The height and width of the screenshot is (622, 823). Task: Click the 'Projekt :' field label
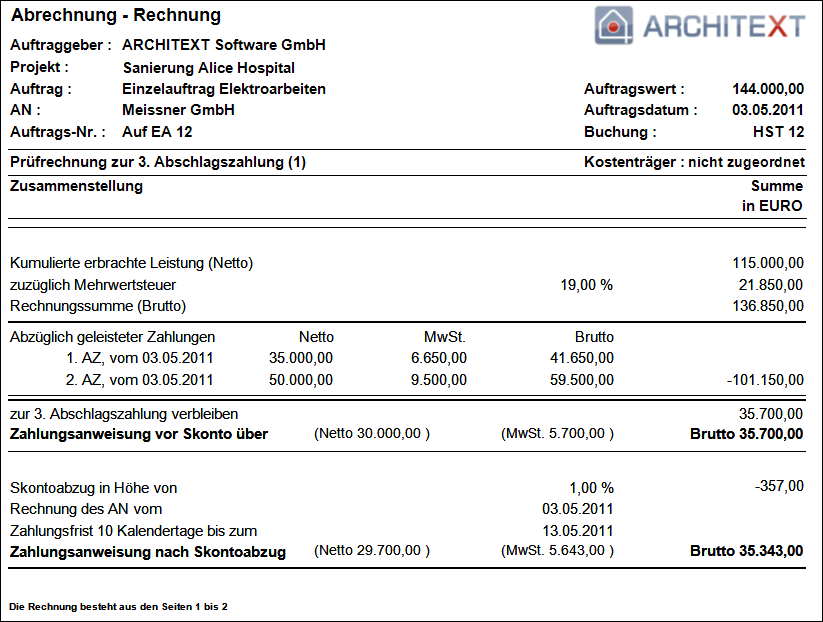[x=39, y=67]
